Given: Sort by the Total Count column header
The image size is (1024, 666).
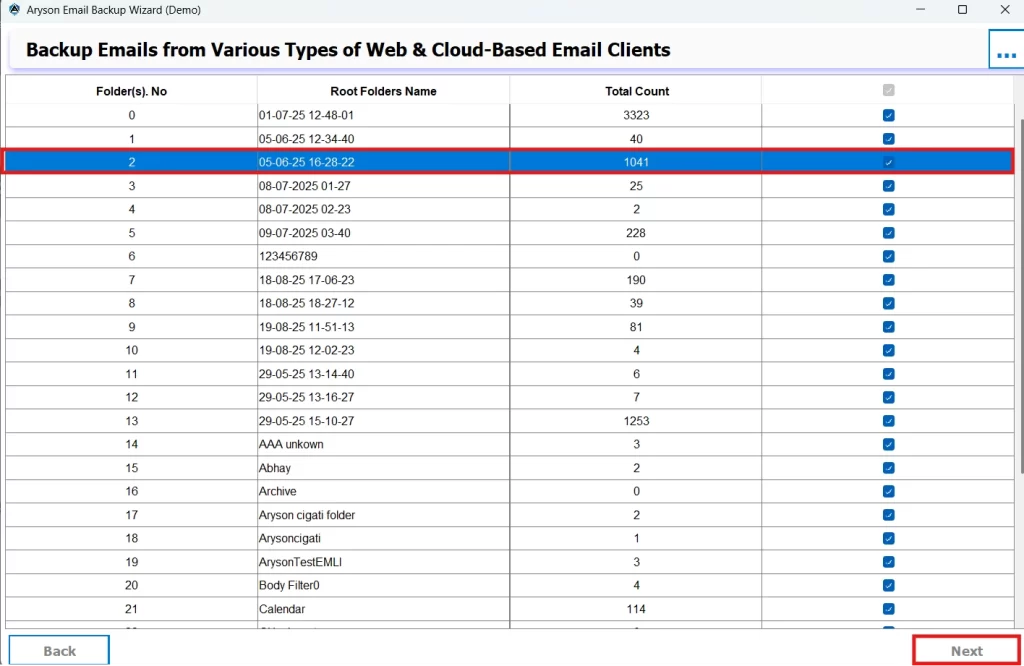Looking at the screenshot, I should coord(636,91).
